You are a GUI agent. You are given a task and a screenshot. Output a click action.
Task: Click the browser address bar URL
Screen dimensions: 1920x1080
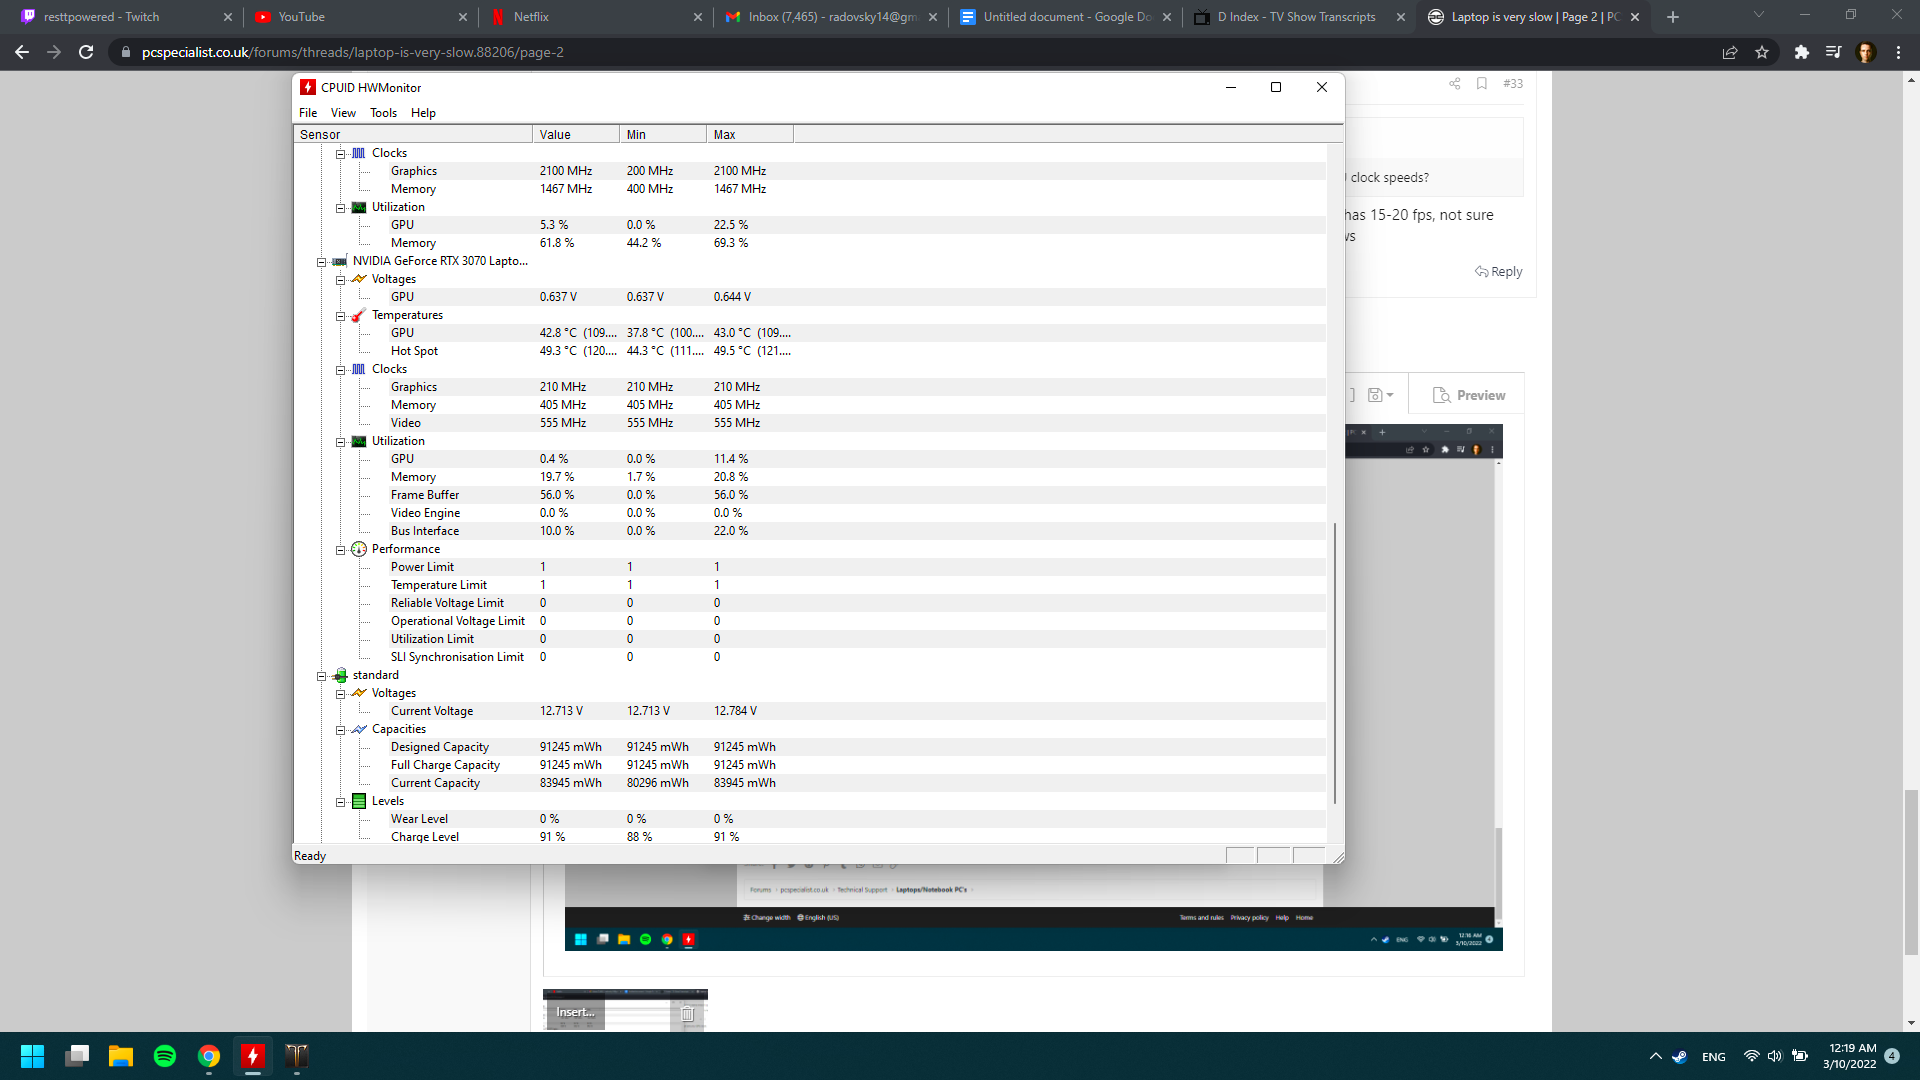tap(352, 52)
